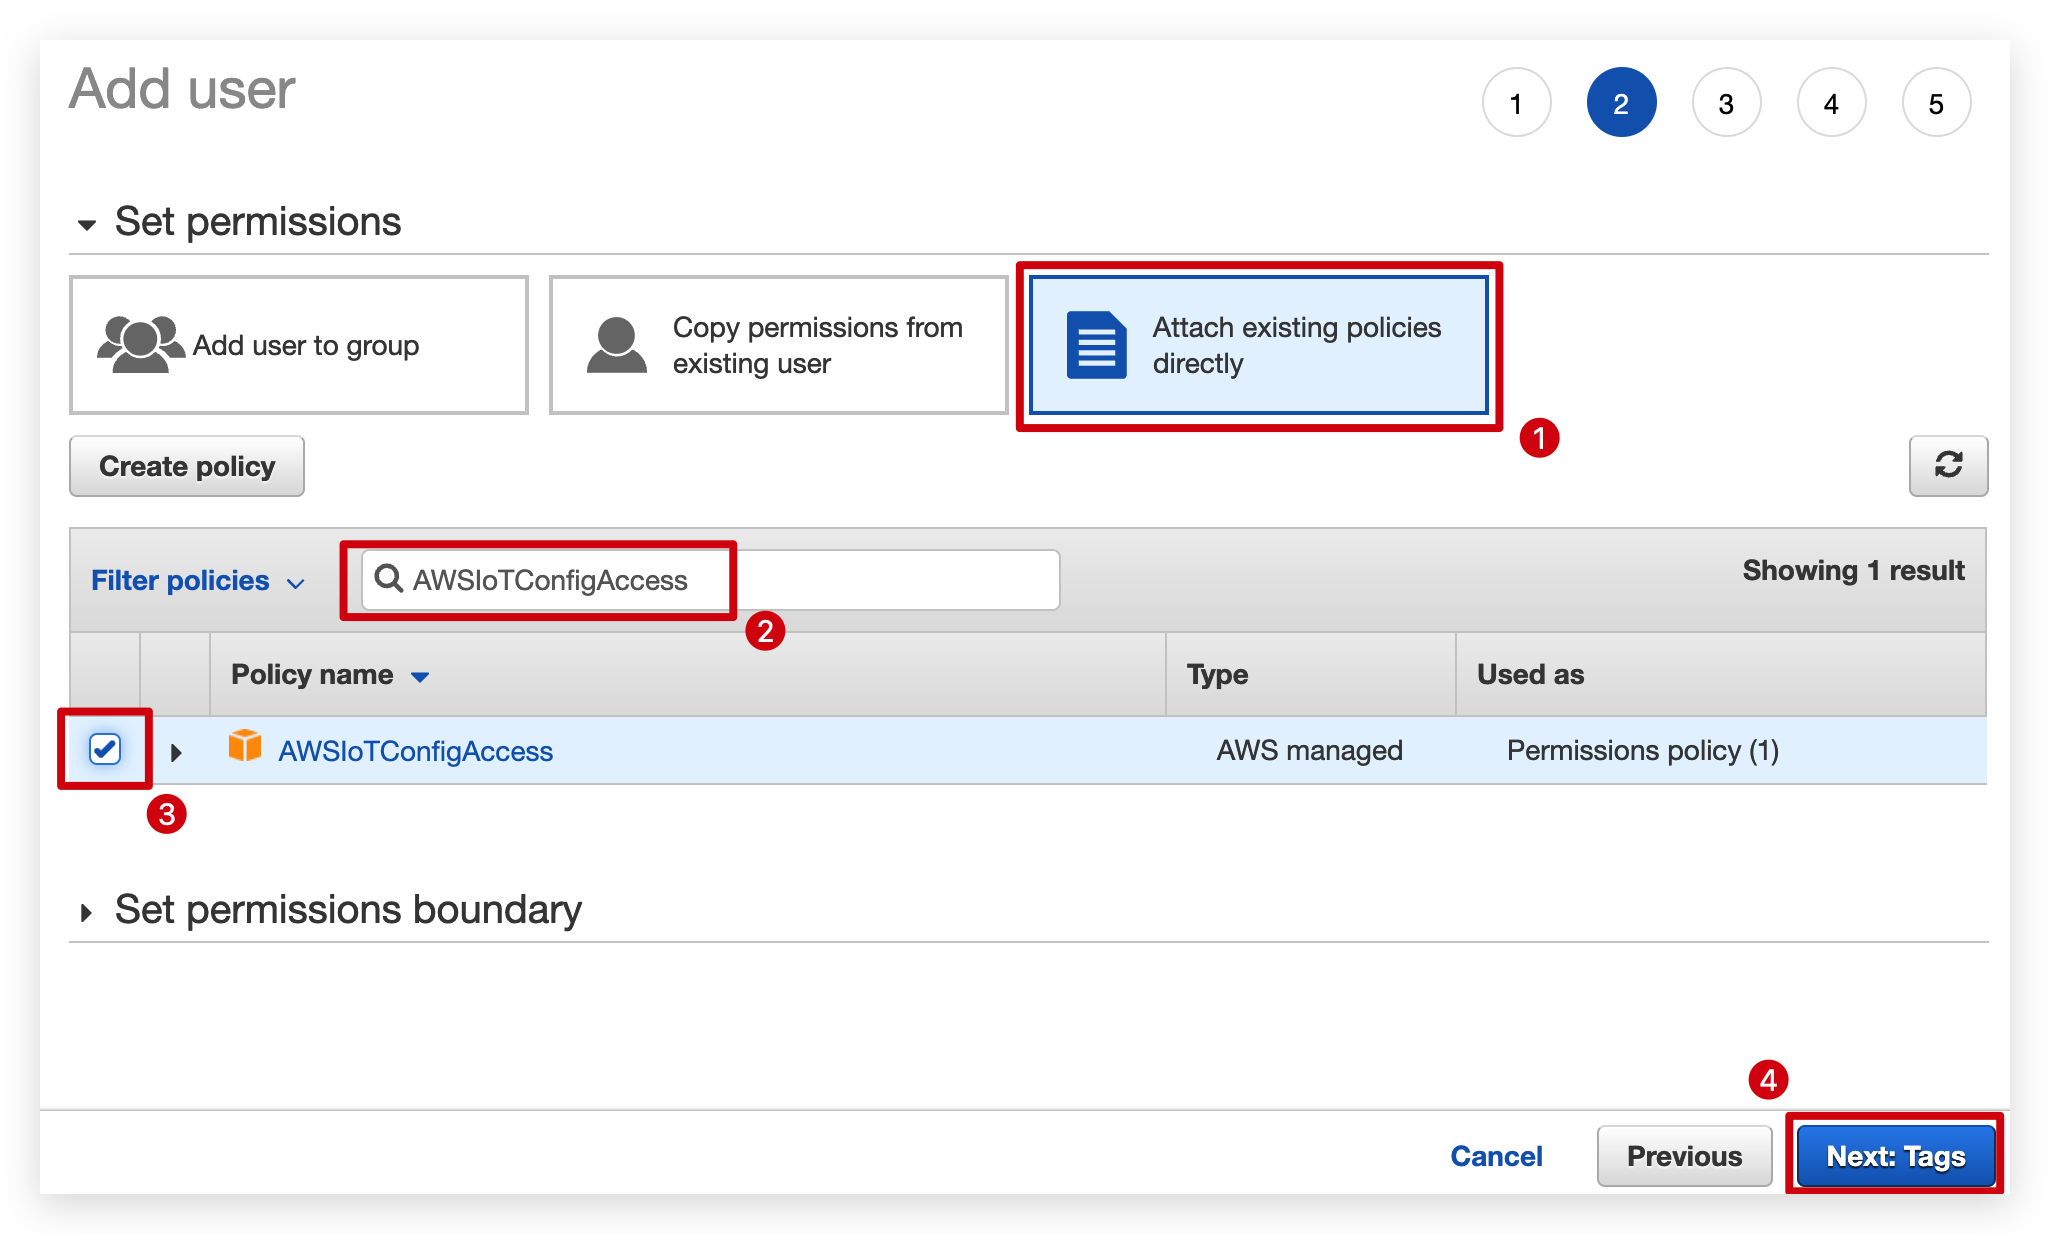Click the Showing 1 result text
This screenshot has height=1234, width=2050.
(1853, 571)
